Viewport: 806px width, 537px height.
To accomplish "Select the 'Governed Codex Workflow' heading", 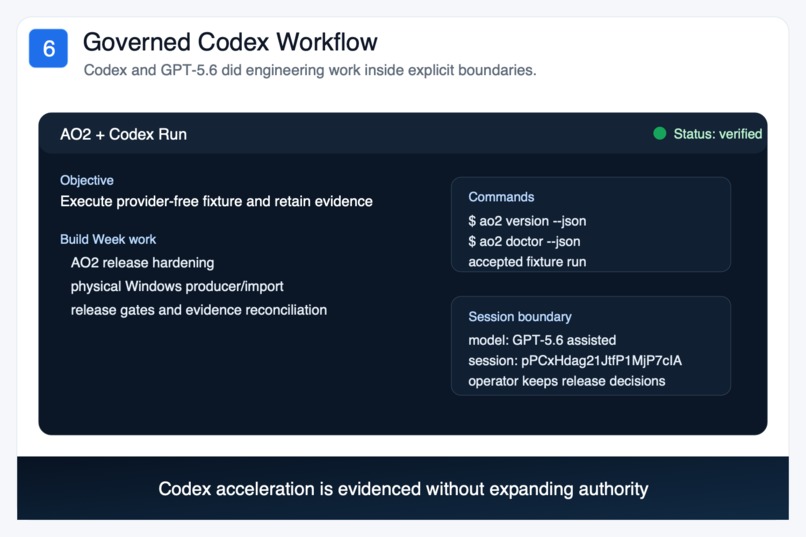I will pos(230,42).
